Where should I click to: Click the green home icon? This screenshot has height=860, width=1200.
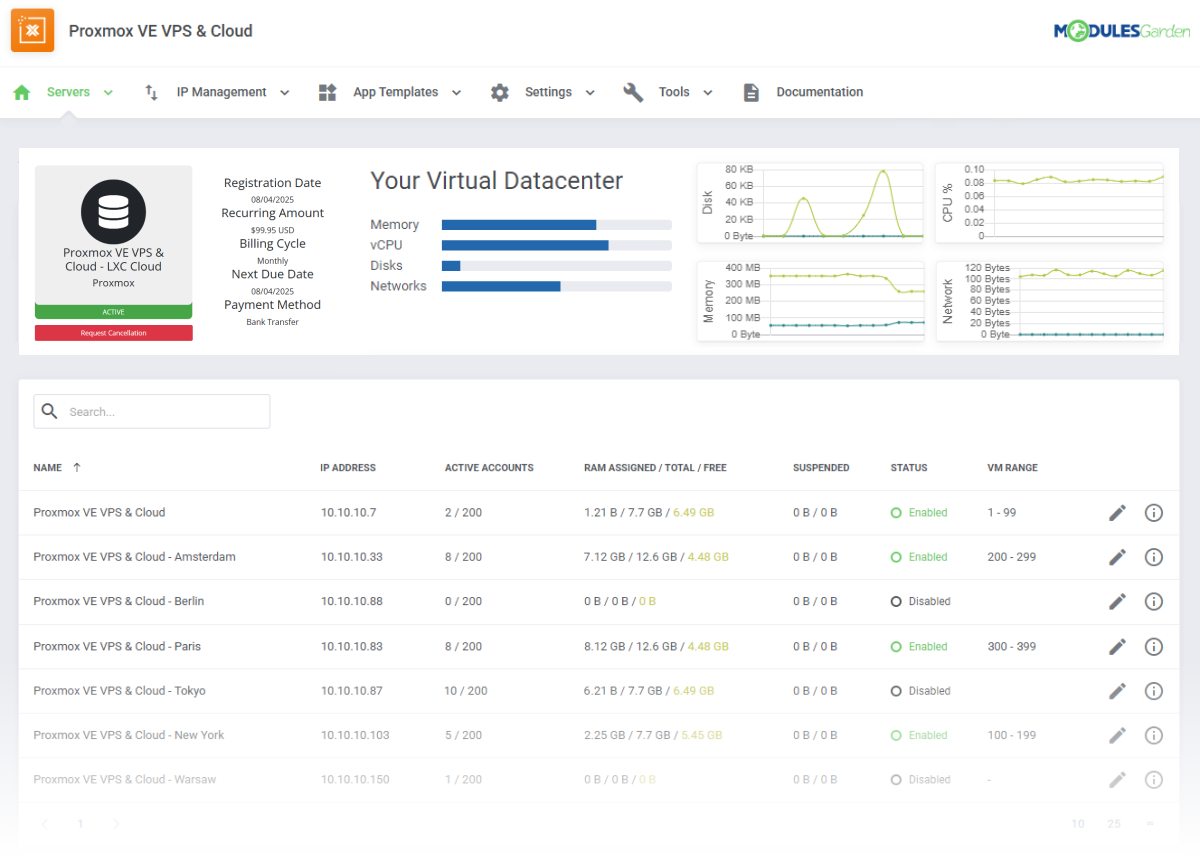click(22, 92)
